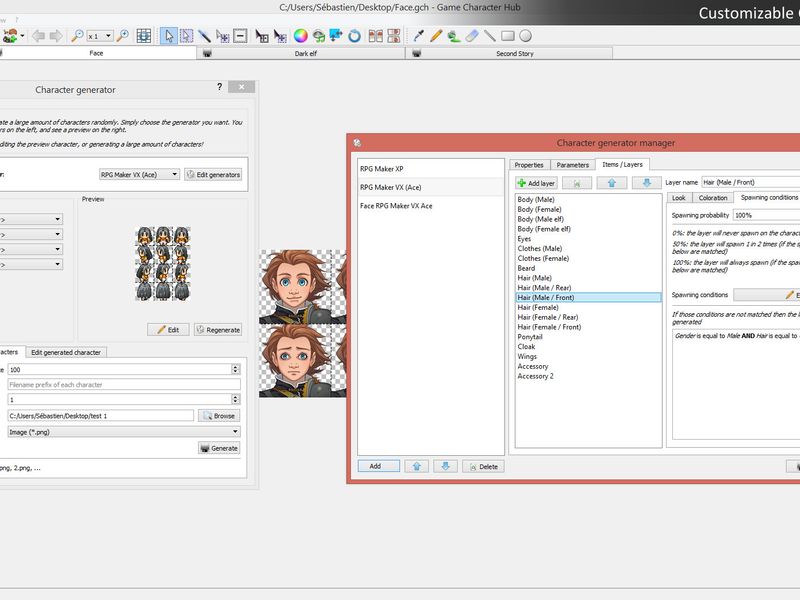Click the back arrow in toolbar
800x600 pixels.
(38, 36)
